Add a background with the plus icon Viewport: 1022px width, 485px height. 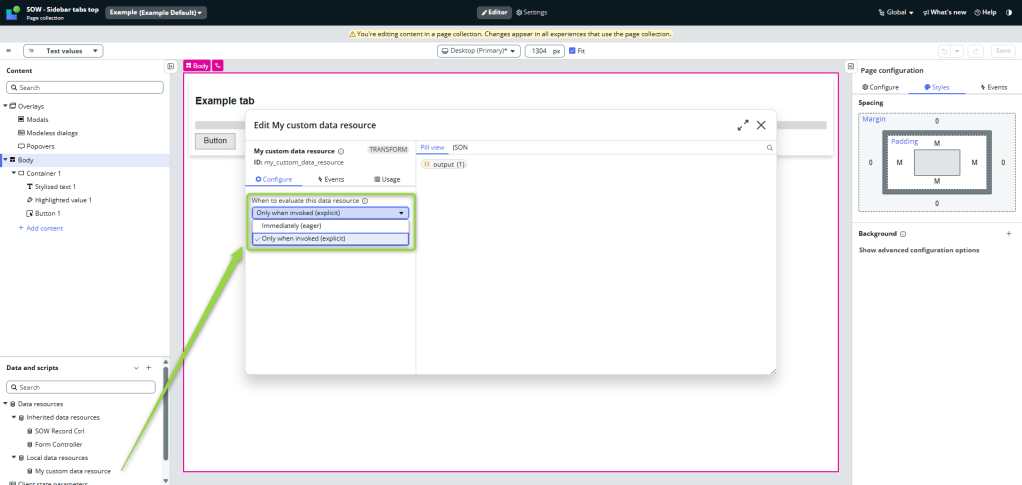coord(1008,233)
